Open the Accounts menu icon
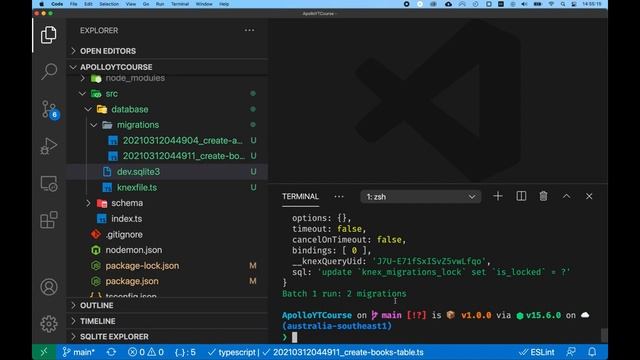This screenshot has height=360, width=640. pos(49,287)
